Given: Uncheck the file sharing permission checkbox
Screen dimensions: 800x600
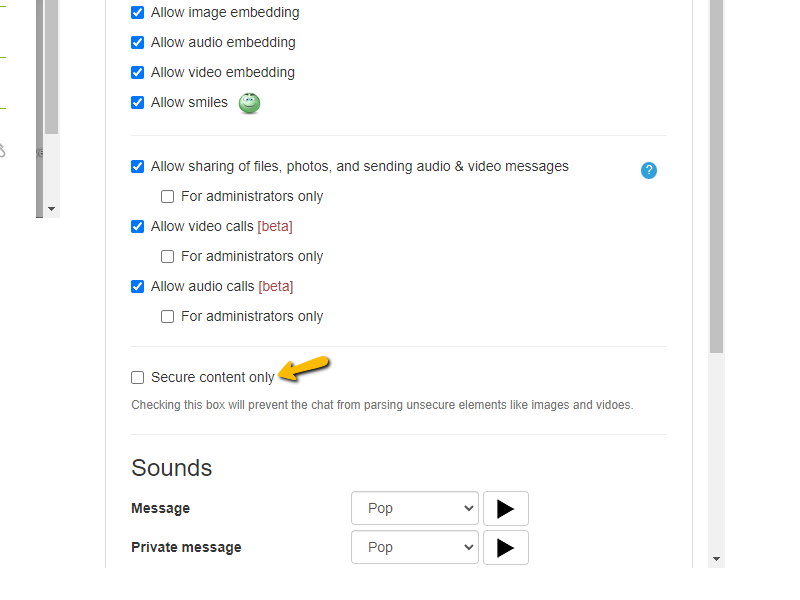Looking at the screenshot, I should tap(137, 166).
